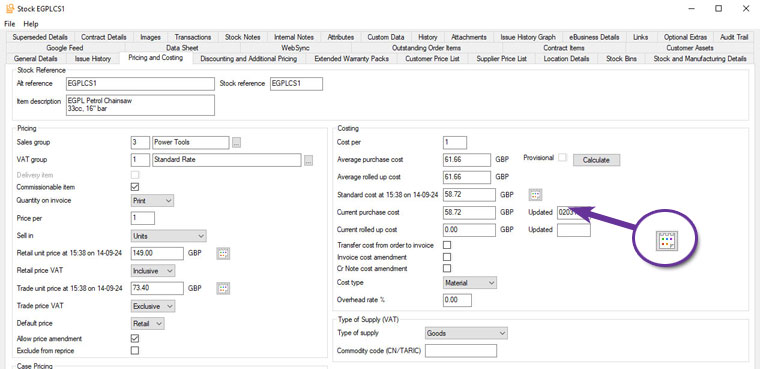Click the Retail unit price field
760x369 pixels.
click(x=157, y=253)
